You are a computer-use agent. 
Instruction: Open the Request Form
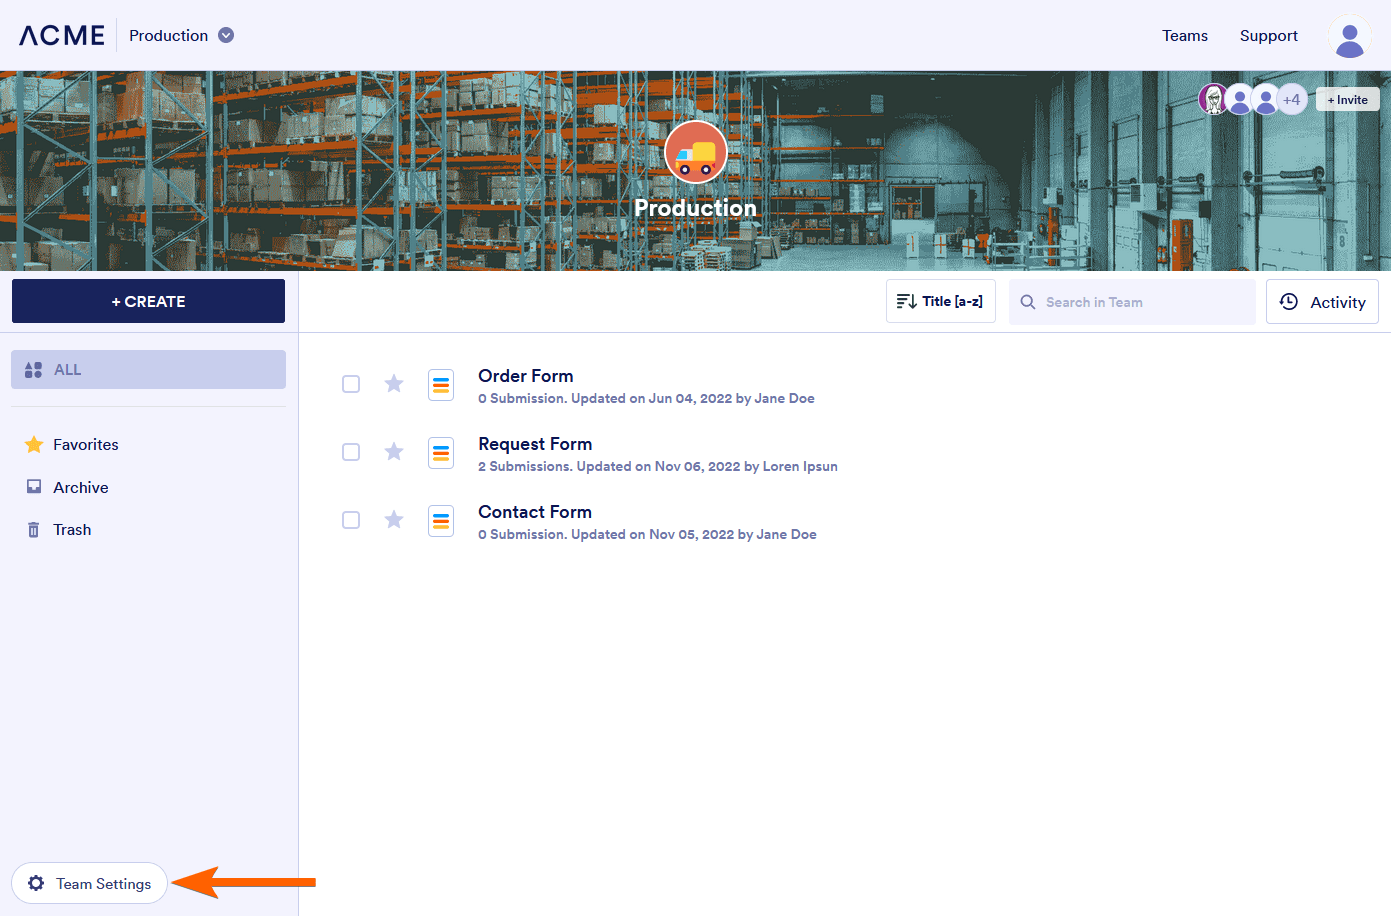(x=535, y=444)
